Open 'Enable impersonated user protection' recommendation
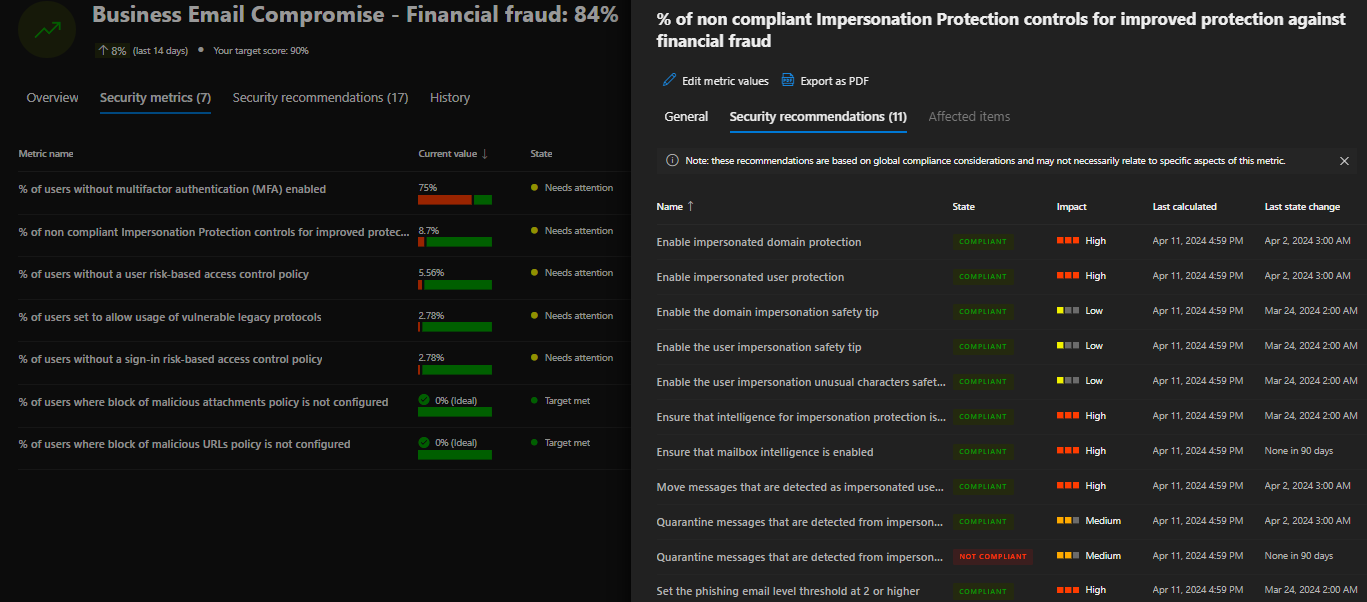1367x602 pixels. (750, 277)
